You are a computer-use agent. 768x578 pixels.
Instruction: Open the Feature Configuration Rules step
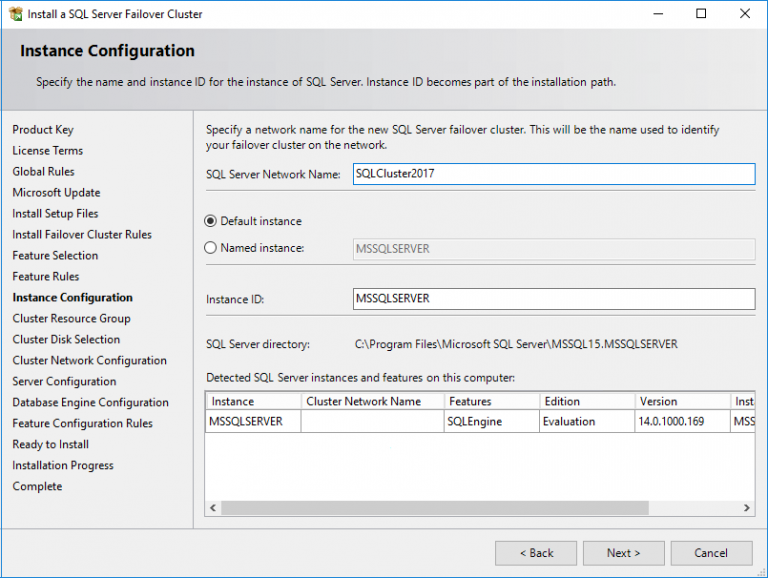[82, 423]
